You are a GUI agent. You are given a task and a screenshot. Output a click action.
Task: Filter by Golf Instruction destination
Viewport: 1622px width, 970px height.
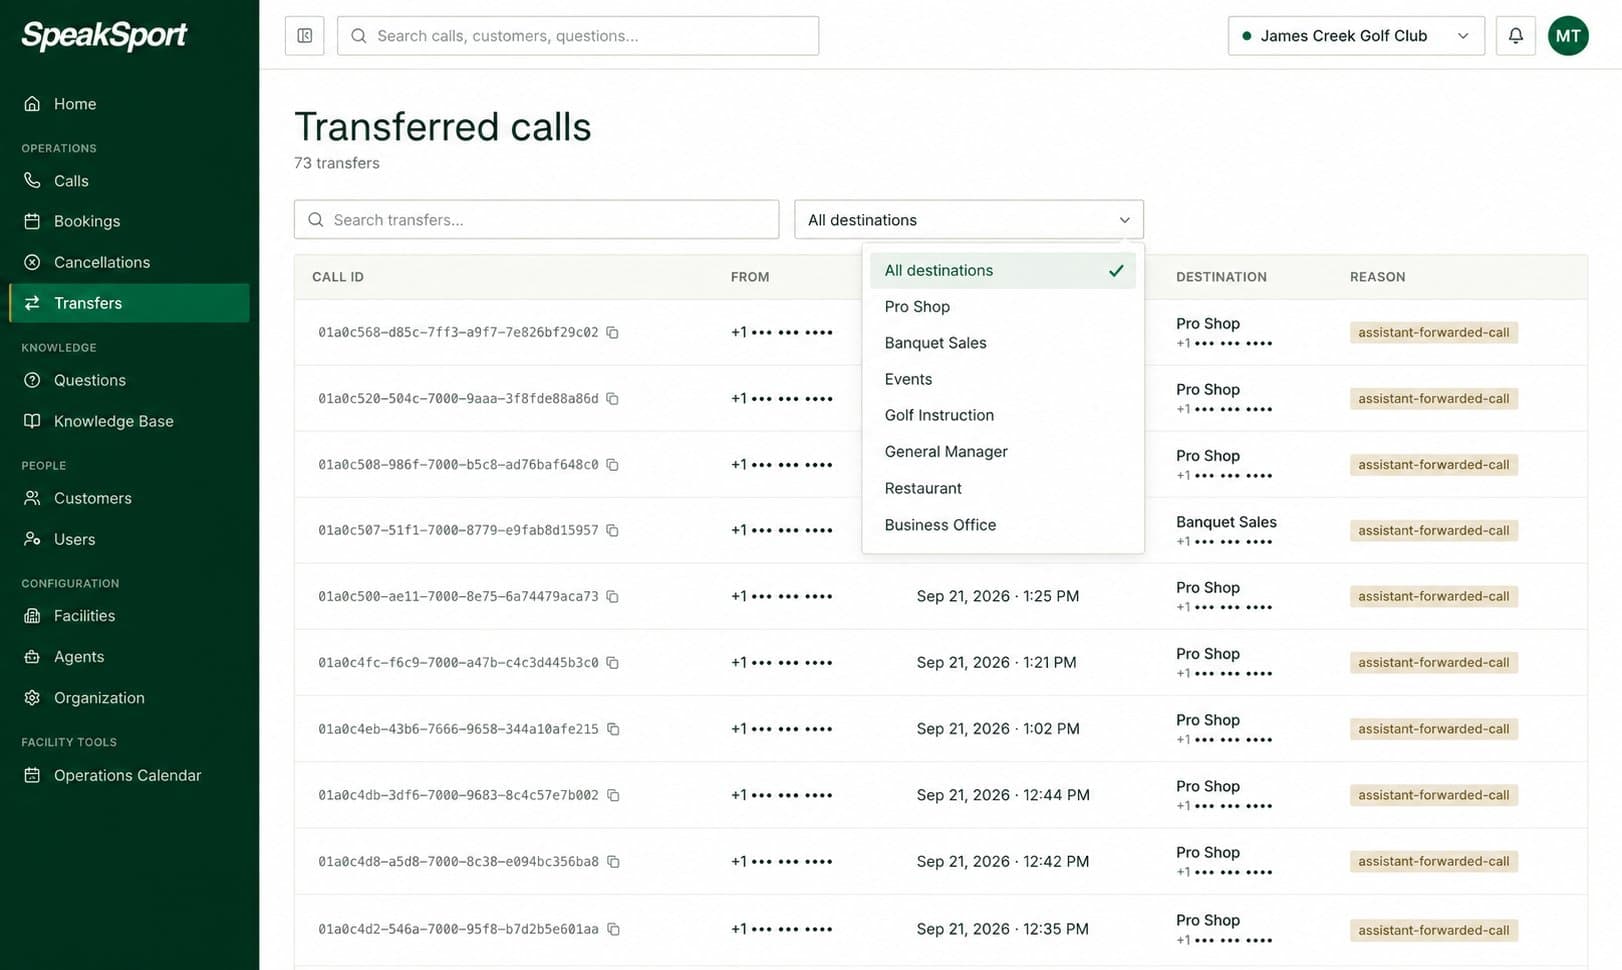click(x=1003, y=415)
